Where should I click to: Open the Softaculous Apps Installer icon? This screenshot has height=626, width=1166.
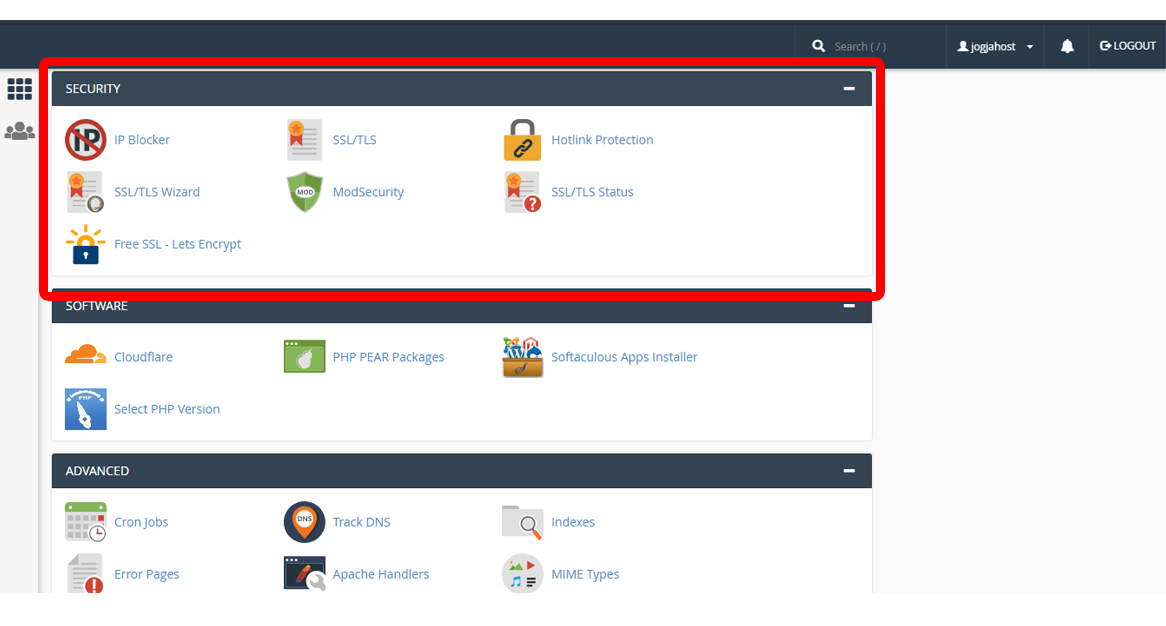coord(522,357)
